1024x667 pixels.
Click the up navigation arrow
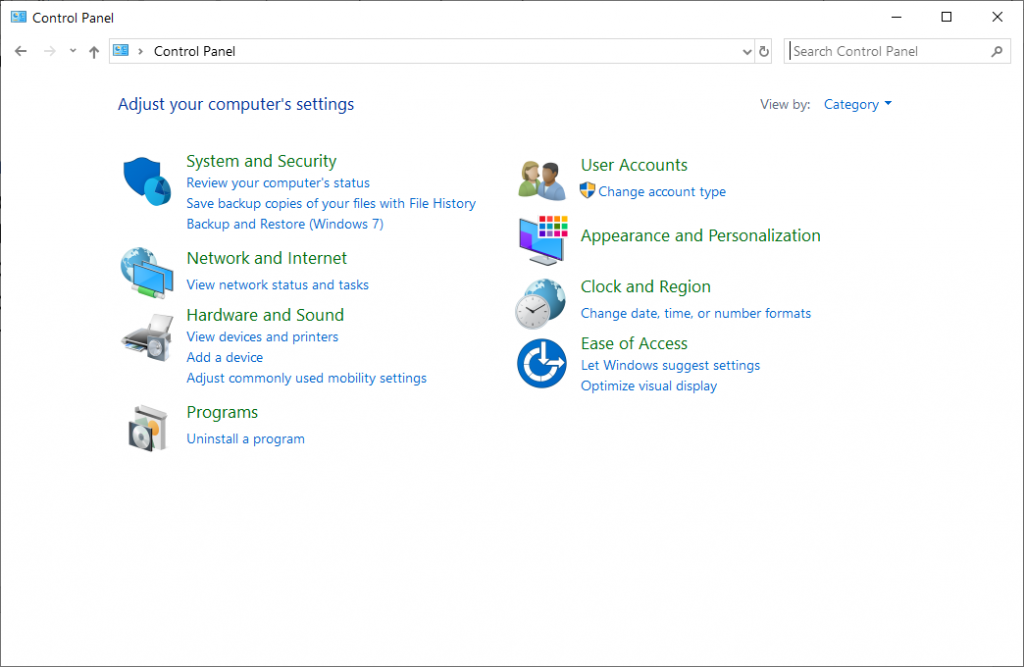pyautogui.click(x=93, y=51)
